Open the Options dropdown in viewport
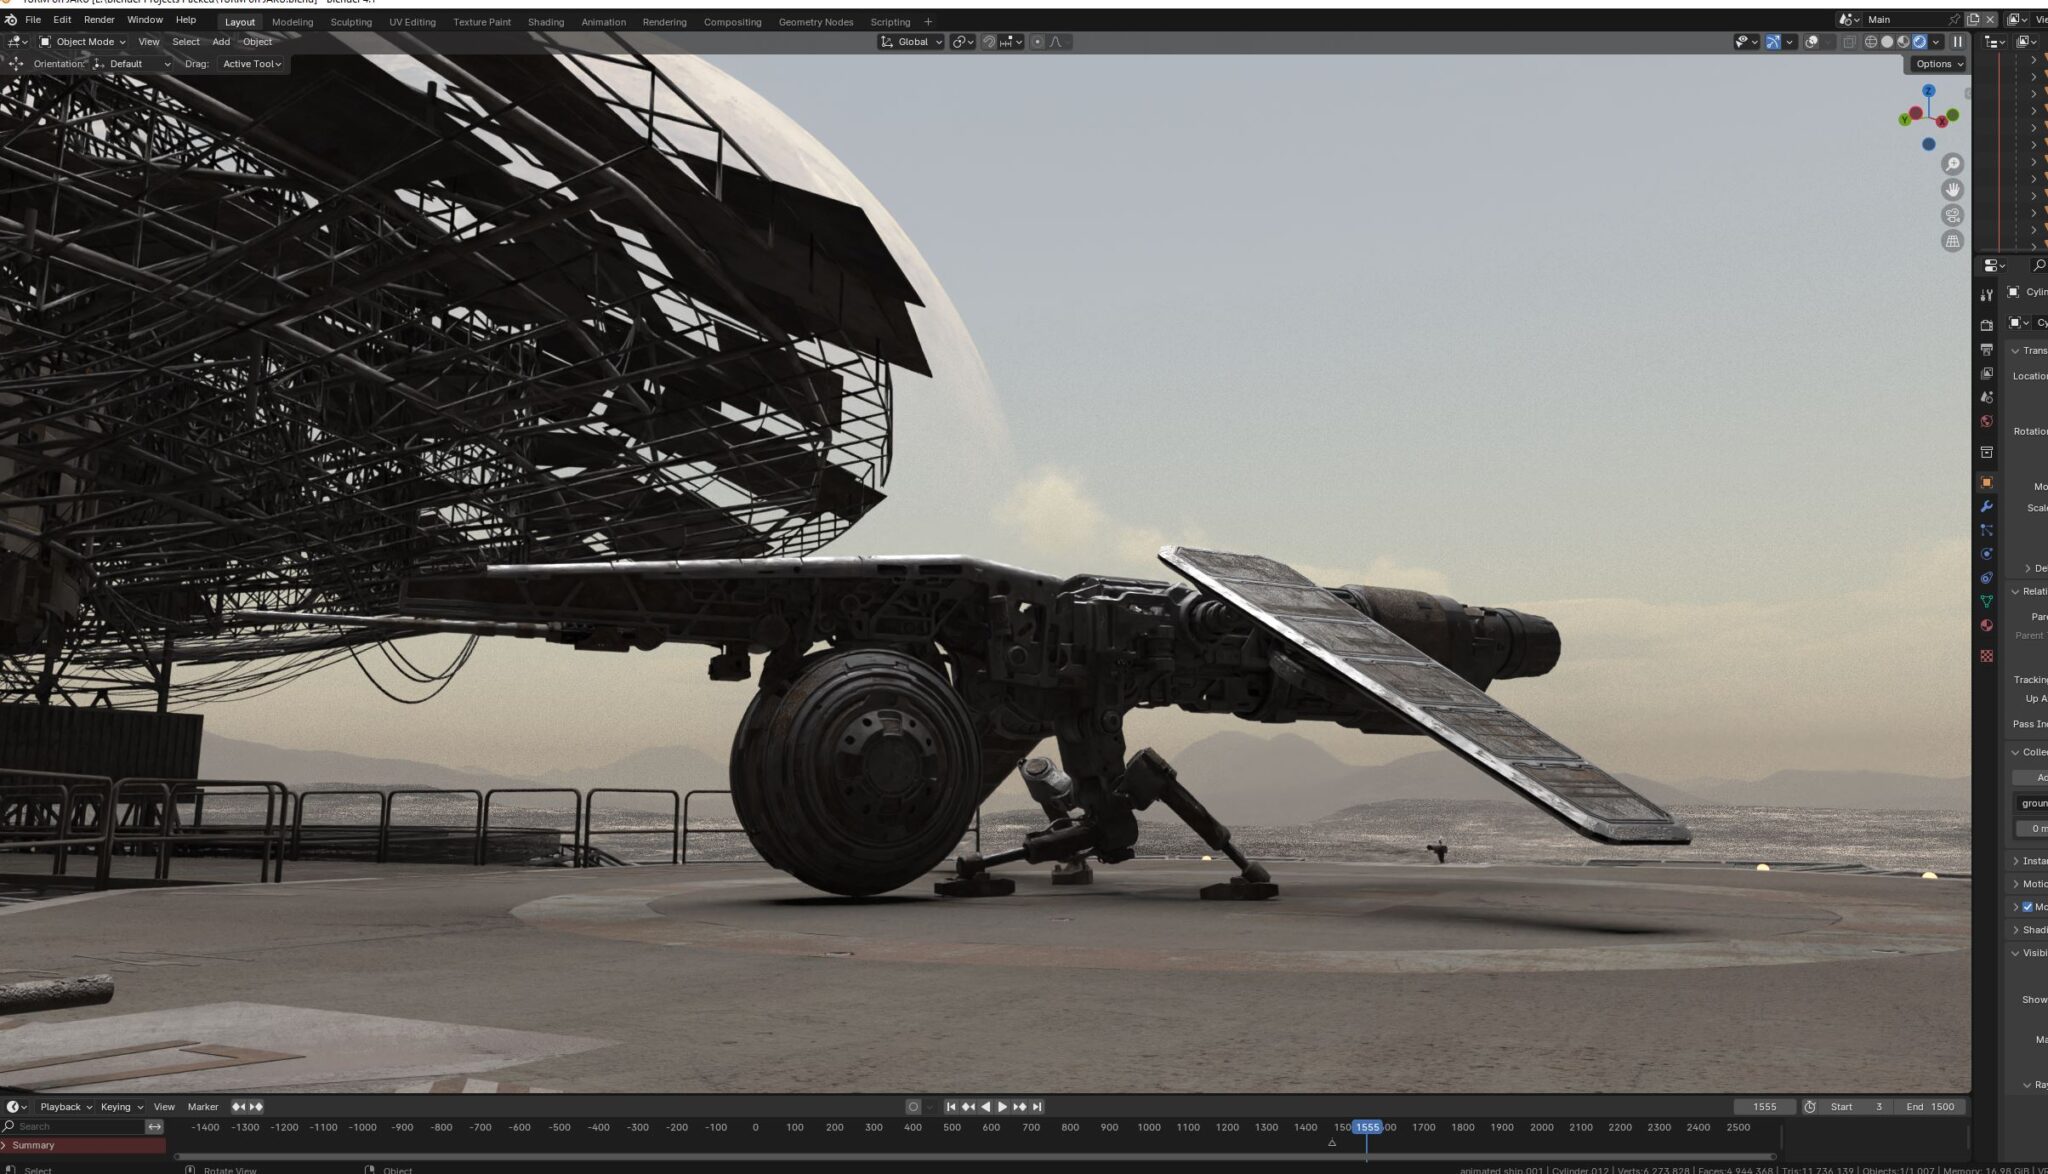The width and height of the screenshot is (2048, 1174). click(x=1939, y=64)
